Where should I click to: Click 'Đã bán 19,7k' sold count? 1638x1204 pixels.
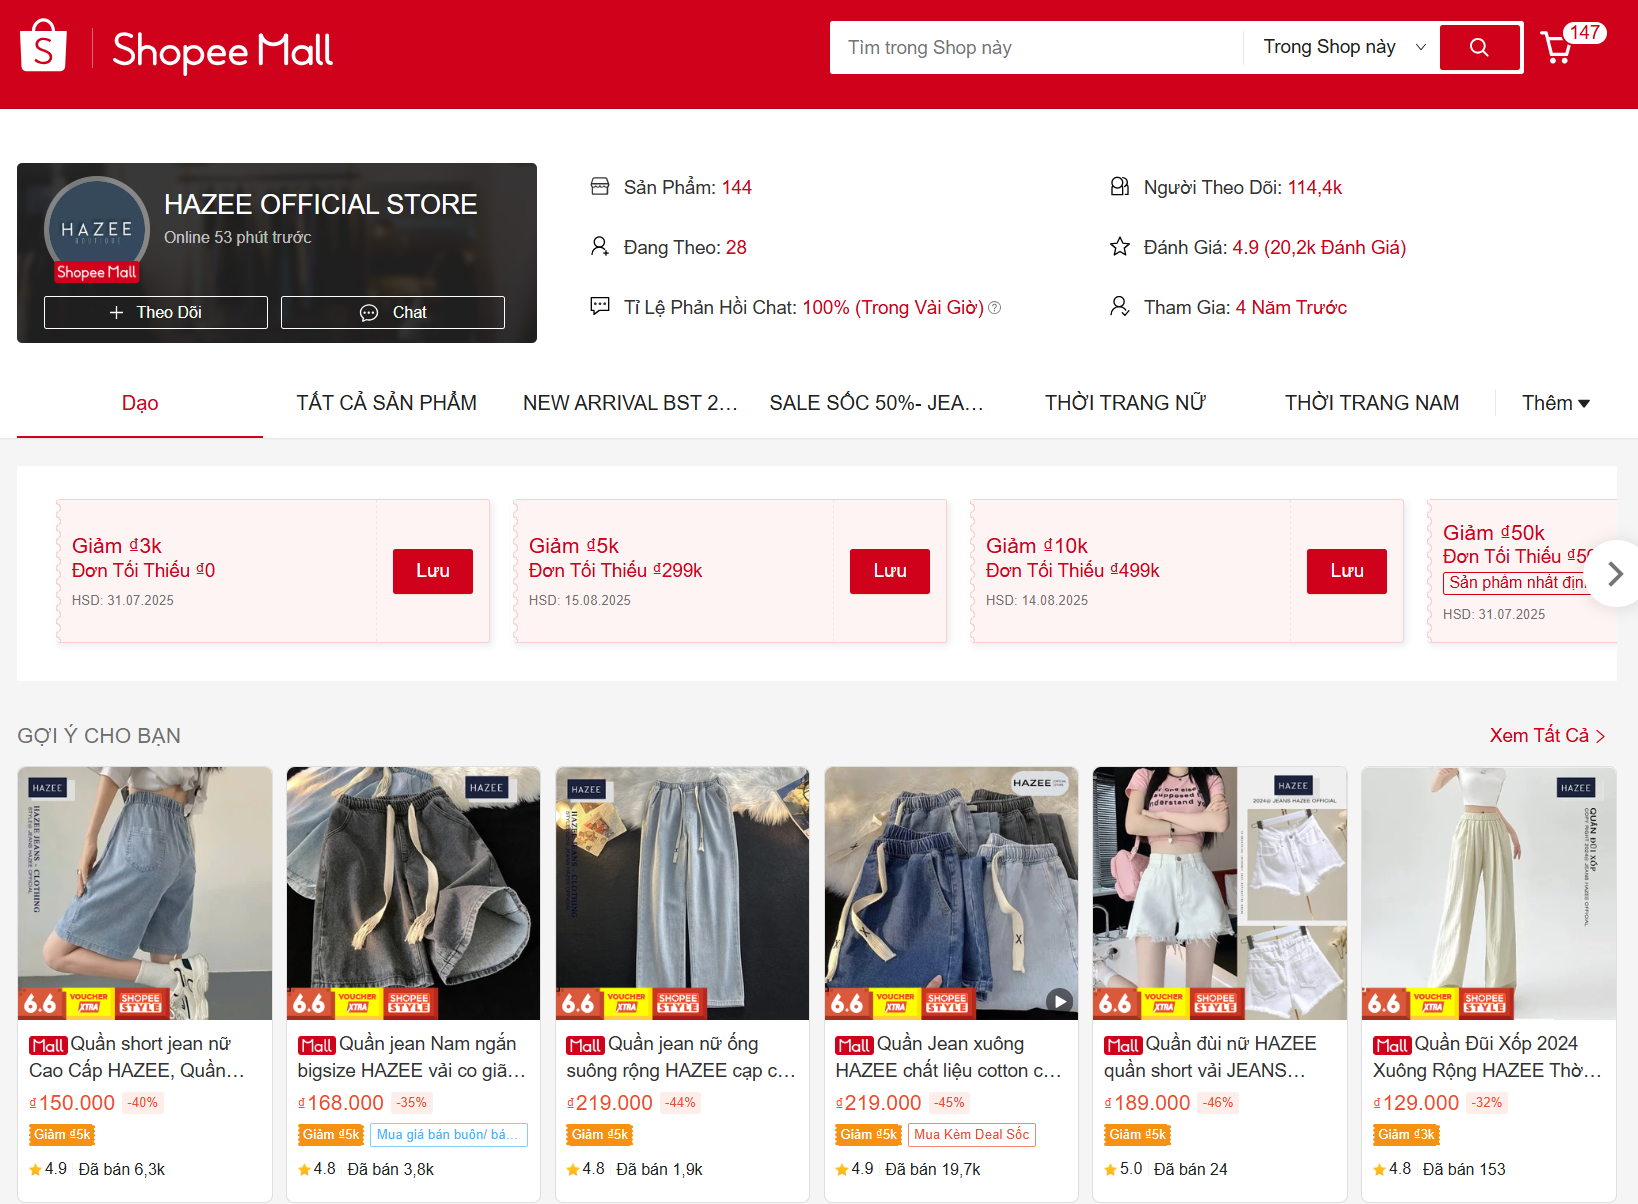[x=933, y=1169]
